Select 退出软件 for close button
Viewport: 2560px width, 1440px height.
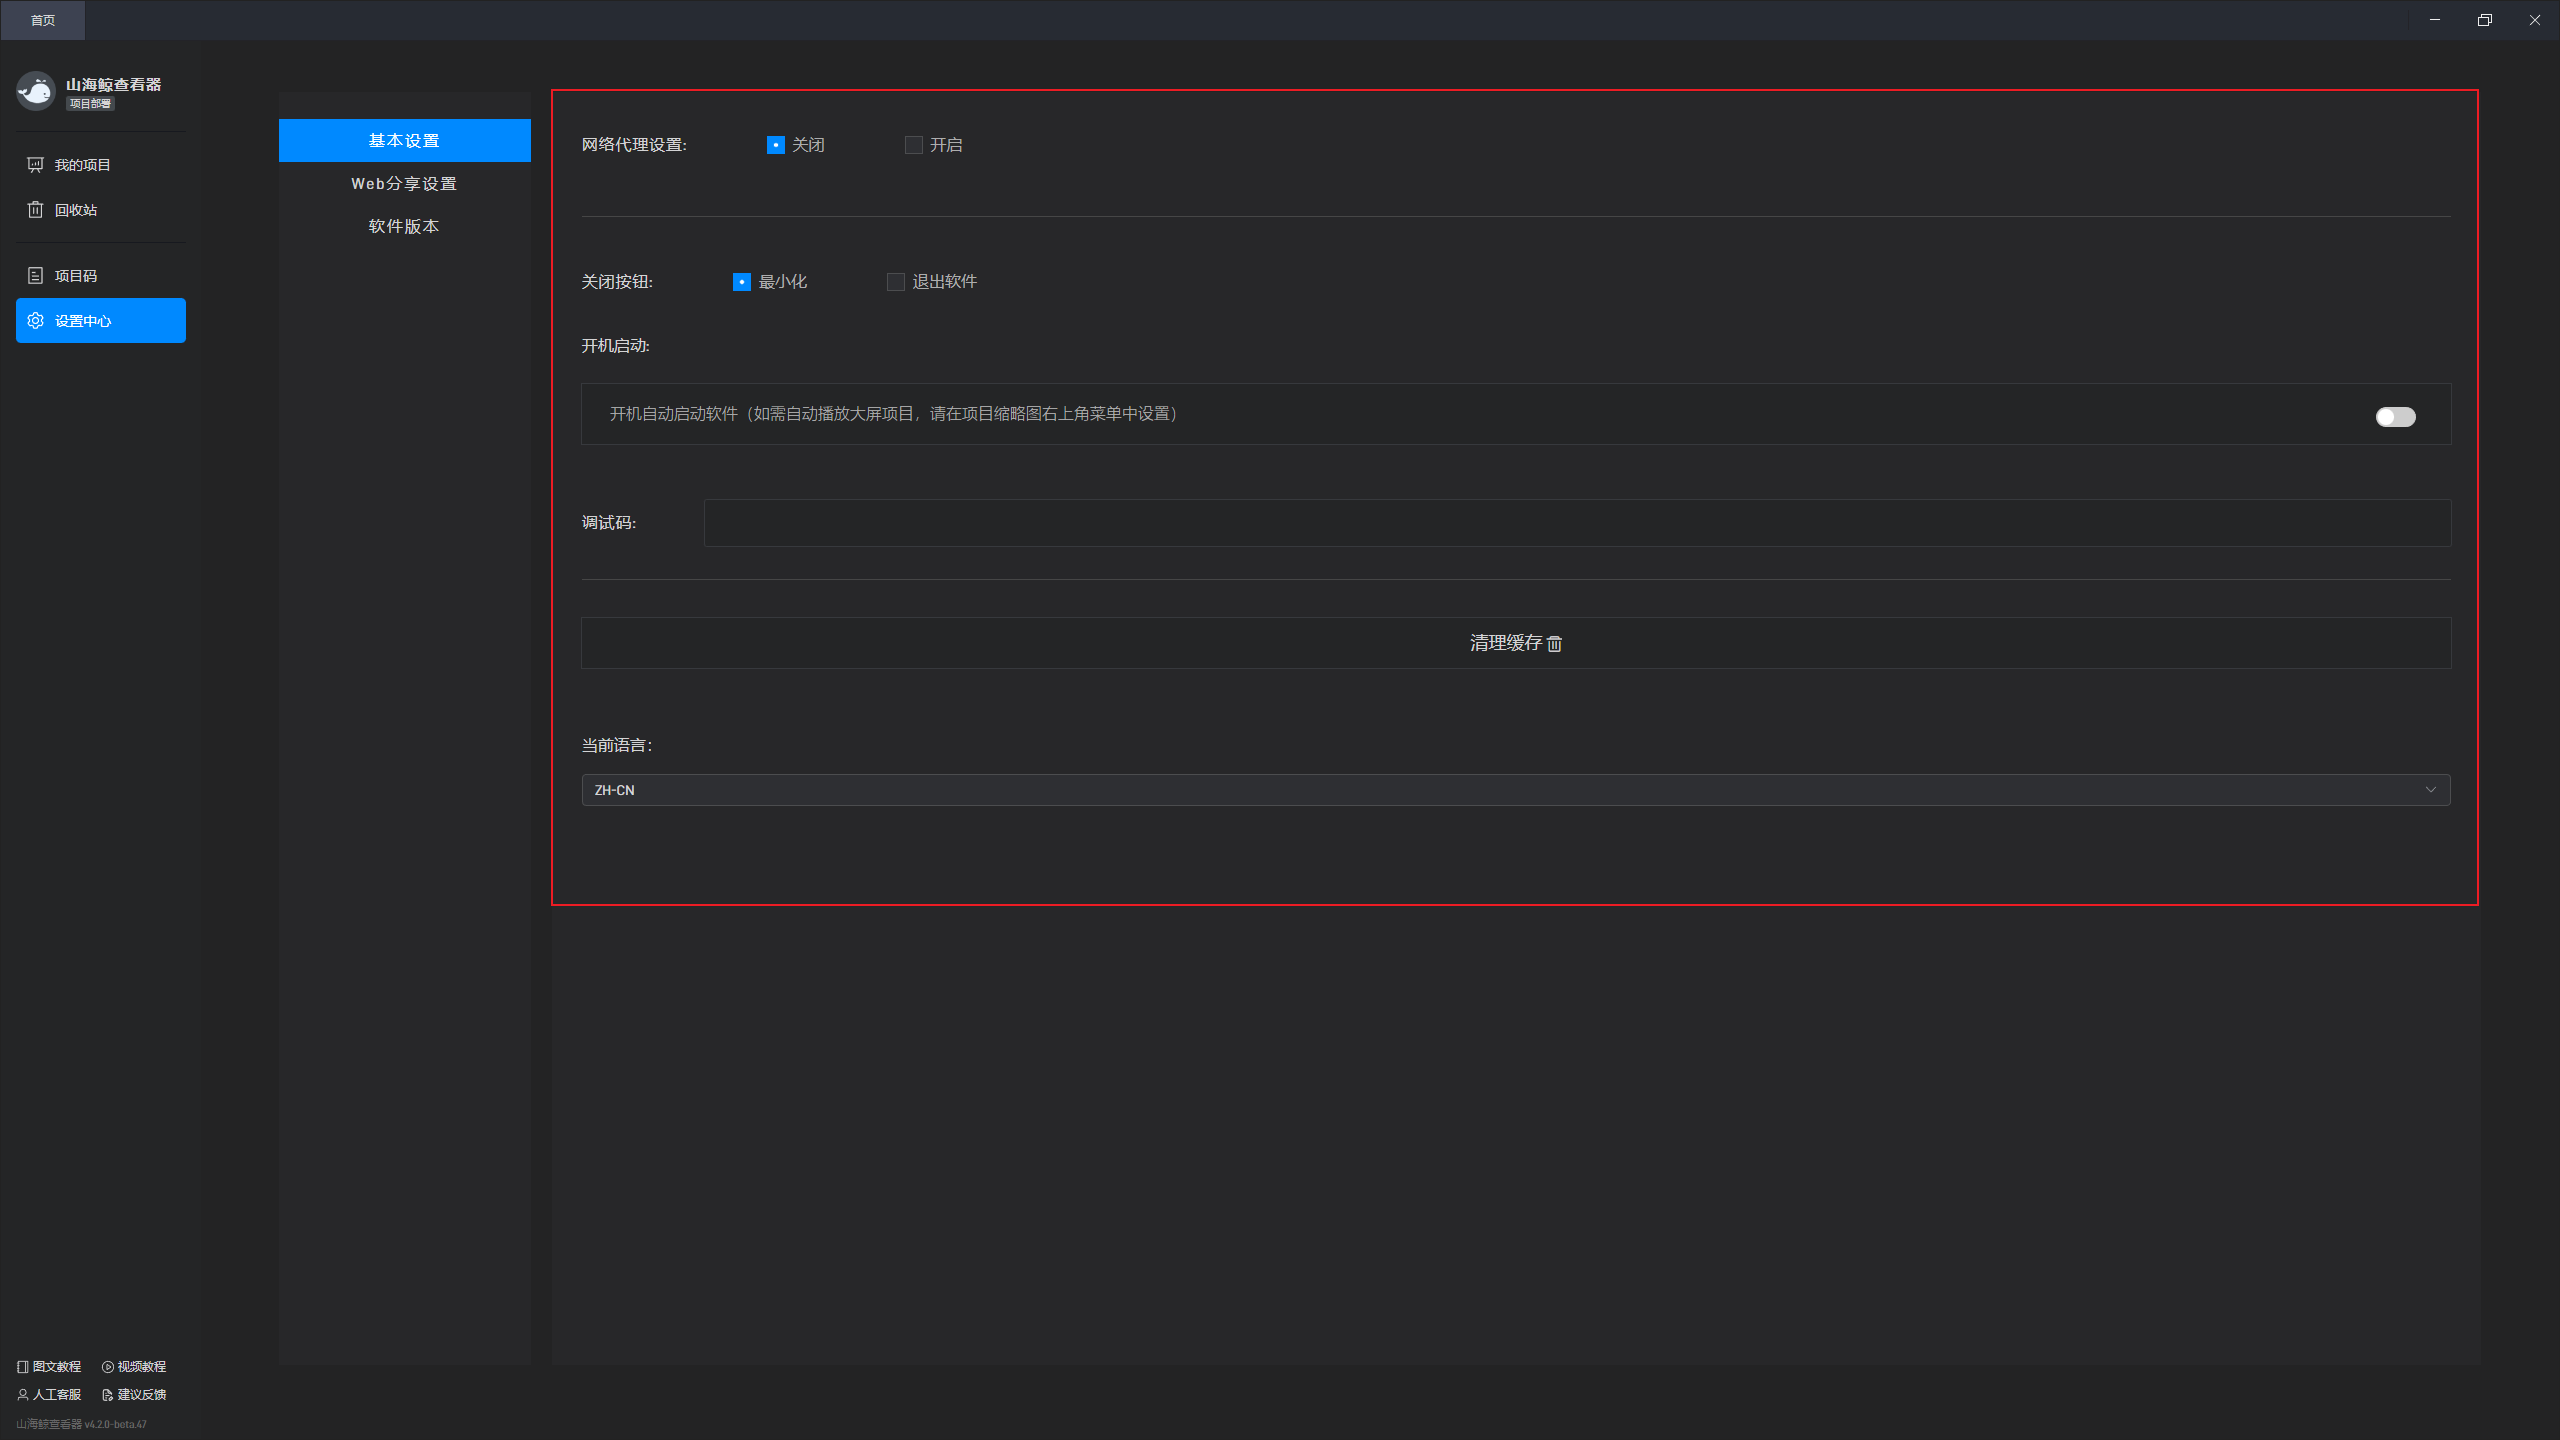(896, 282)
